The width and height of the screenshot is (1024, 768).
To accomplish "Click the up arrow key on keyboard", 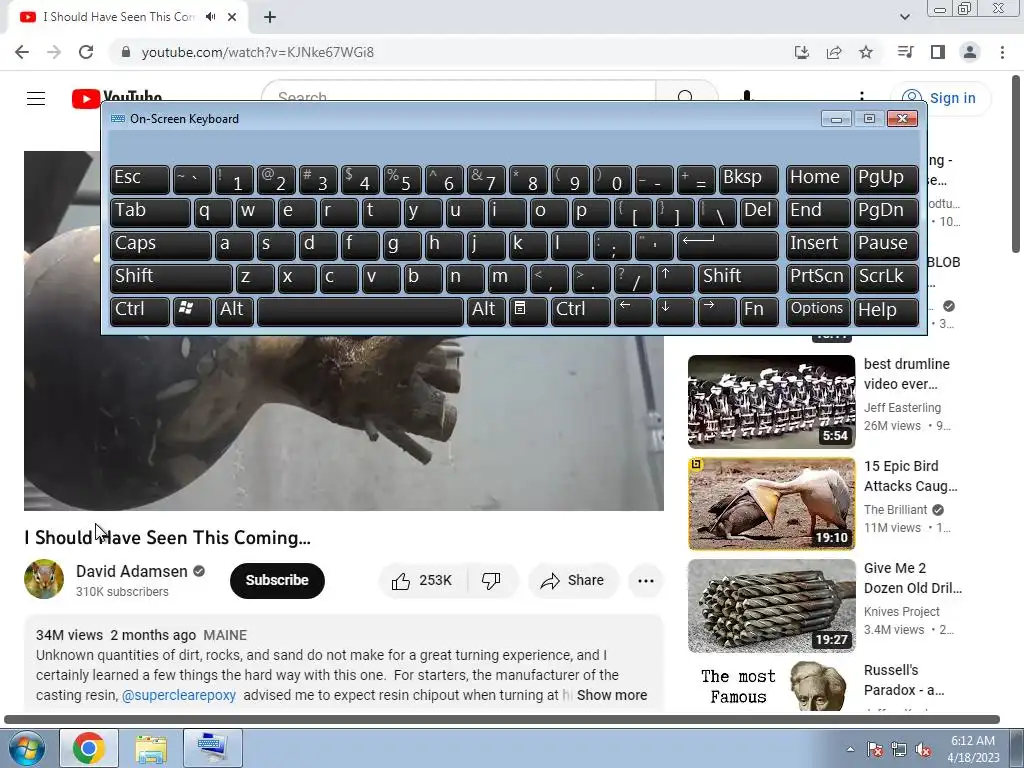I will click(x=675, y=278).
